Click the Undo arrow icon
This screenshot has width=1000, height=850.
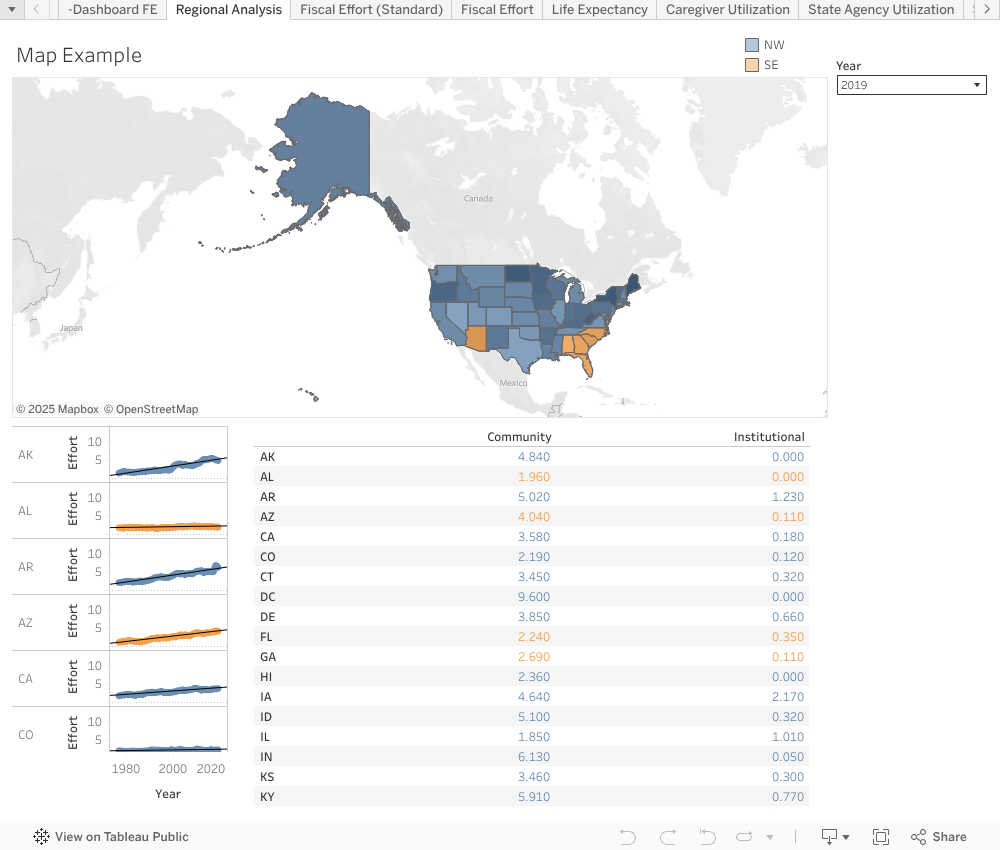click(x=627, y=837)
